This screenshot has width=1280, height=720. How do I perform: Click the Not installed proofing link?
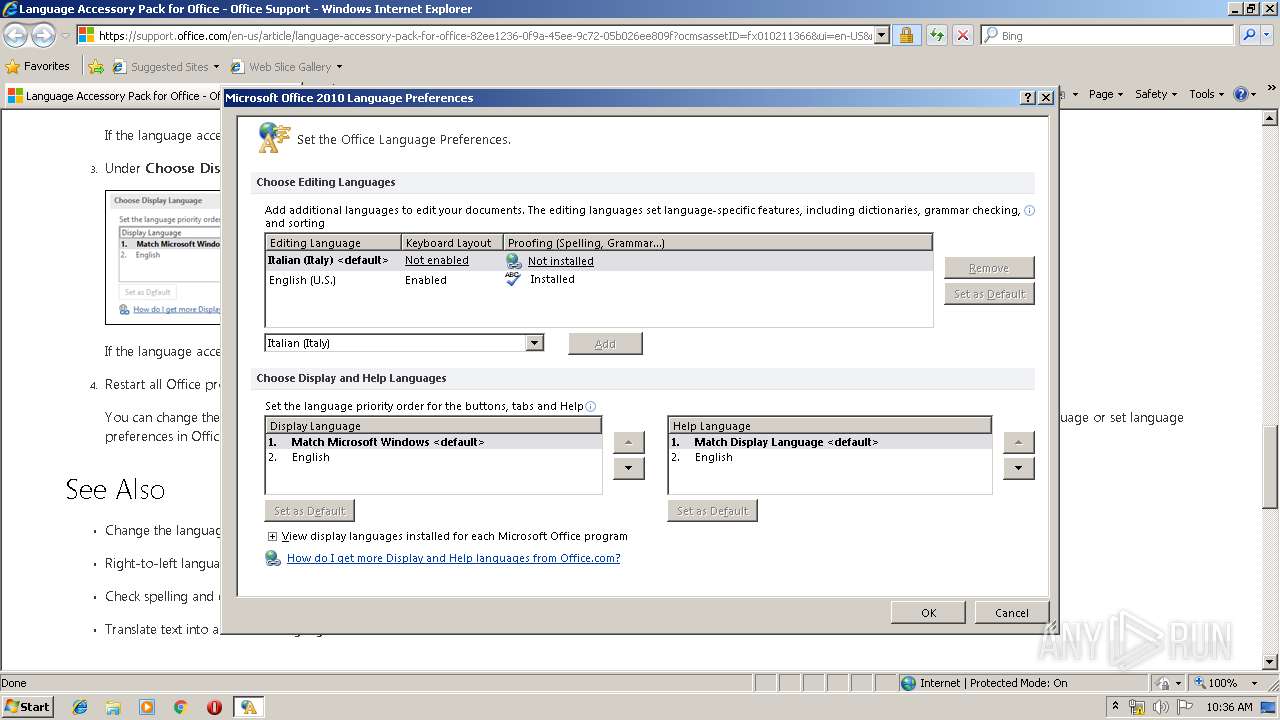(x=560, y=261)
